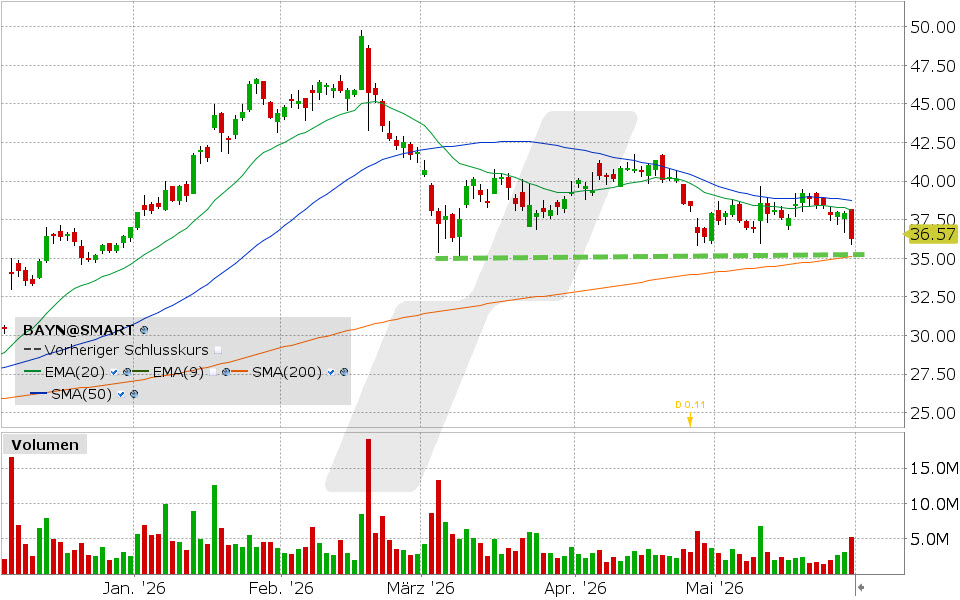Enable the Vorheriger Schlusskurs checkbox
The height and width of the screenshot is (600, 960).
218,350
